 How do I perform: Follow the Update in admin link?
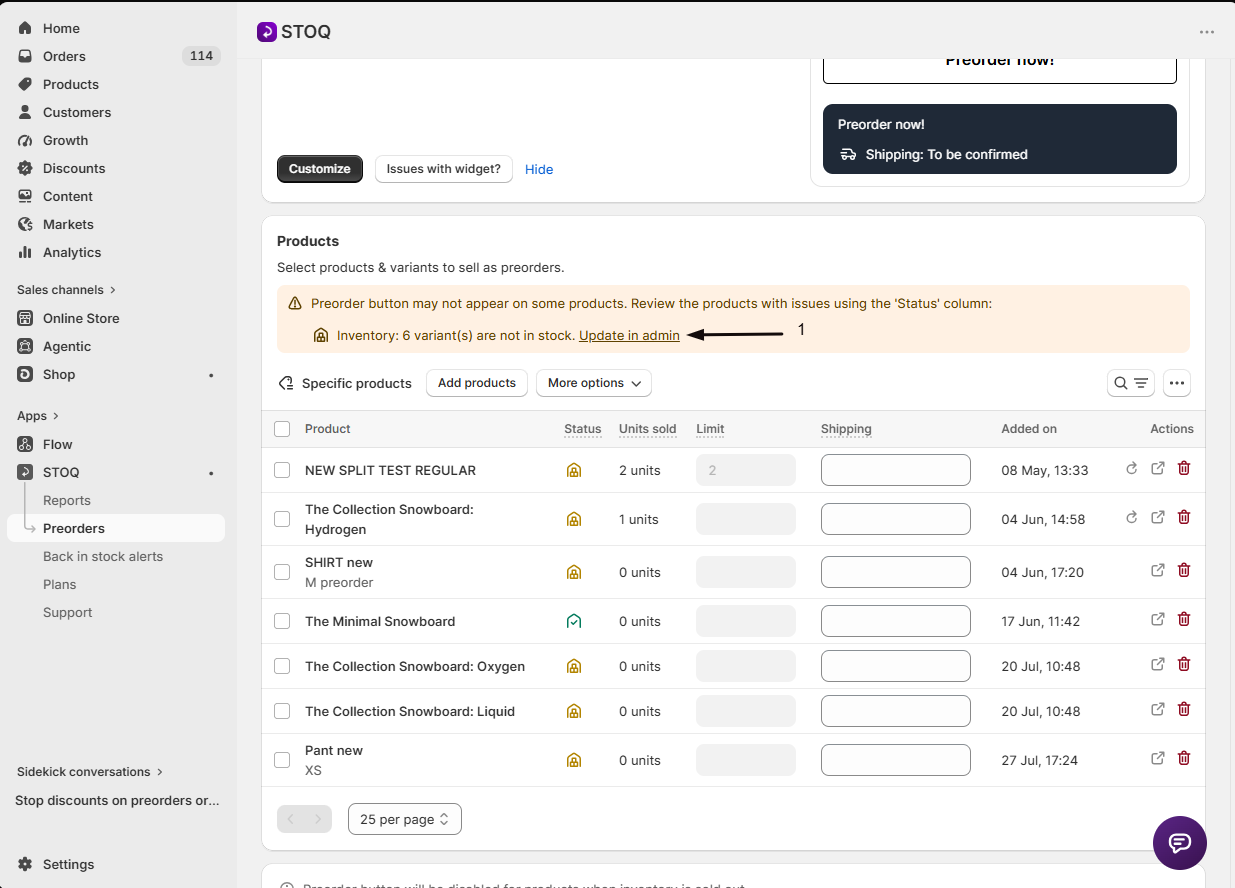629,336
